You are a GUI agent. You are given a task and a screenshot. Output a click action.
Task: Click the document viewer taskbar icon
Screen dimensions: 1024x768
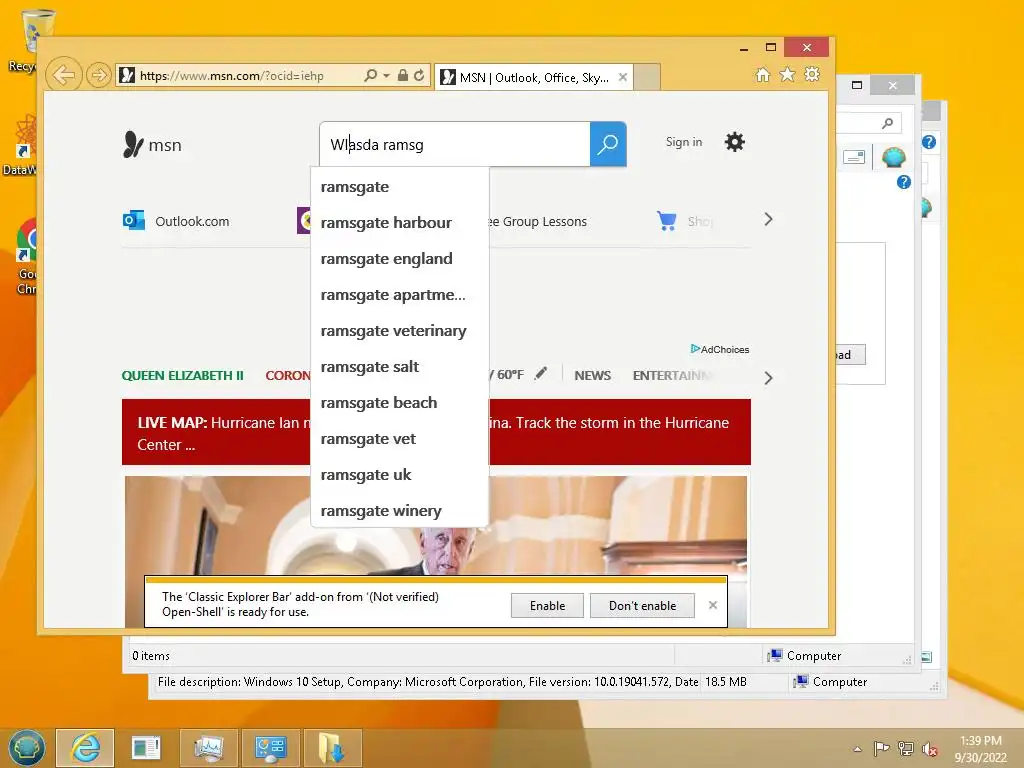(x=146, y=748)
